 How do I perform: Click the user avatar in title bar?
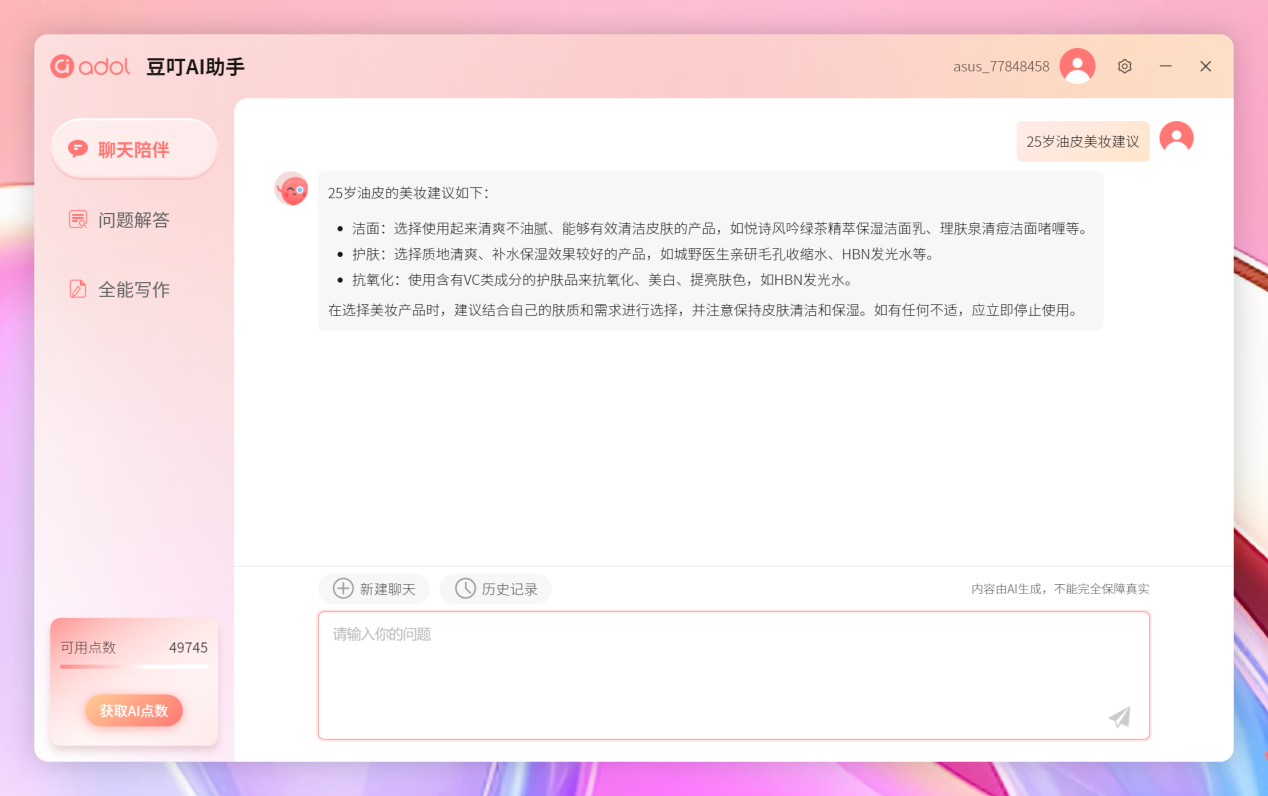[x=1077, y=66]
